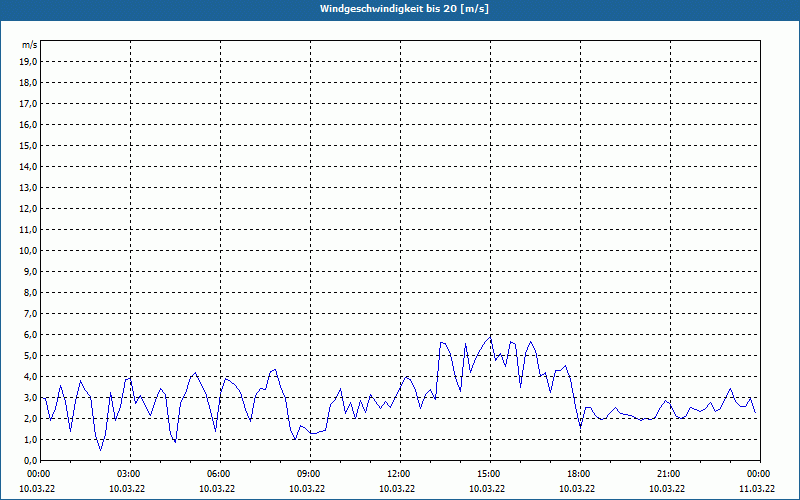Select the '7,0' y-axis label
Viewport: 800px width, 500px height.
30,313
